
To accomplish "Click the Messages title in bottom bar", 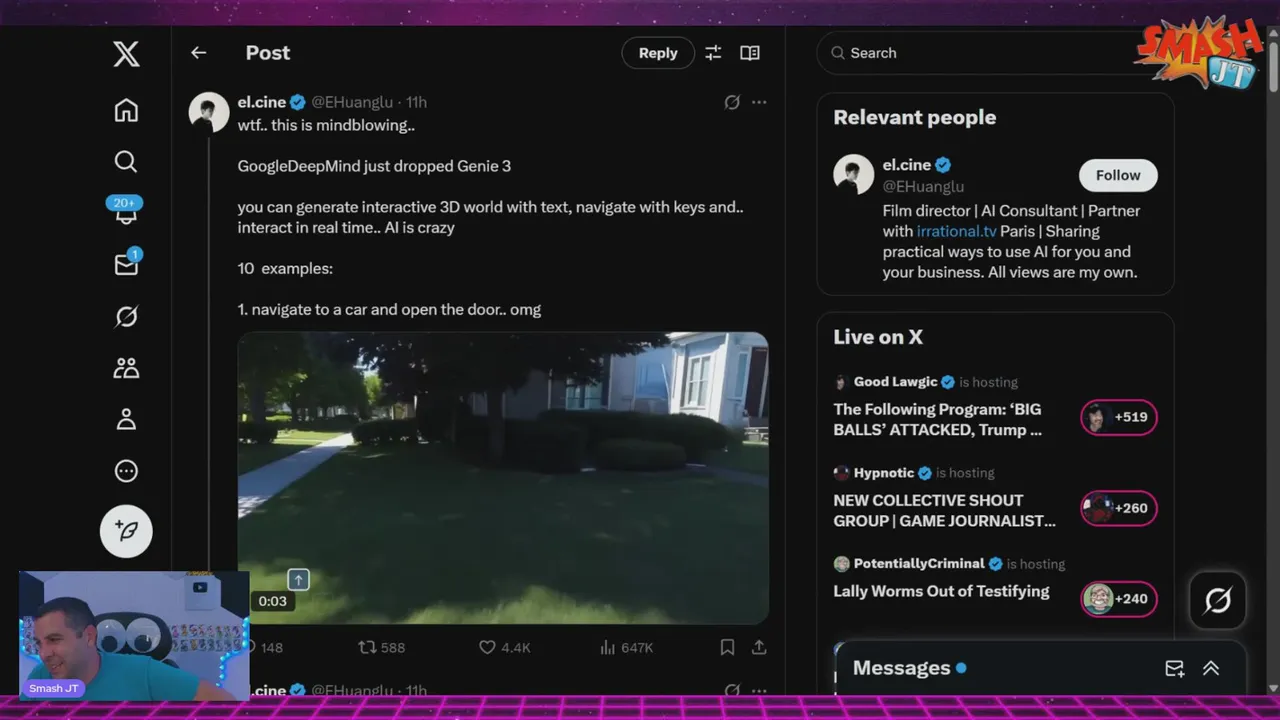I will point(901,668).
